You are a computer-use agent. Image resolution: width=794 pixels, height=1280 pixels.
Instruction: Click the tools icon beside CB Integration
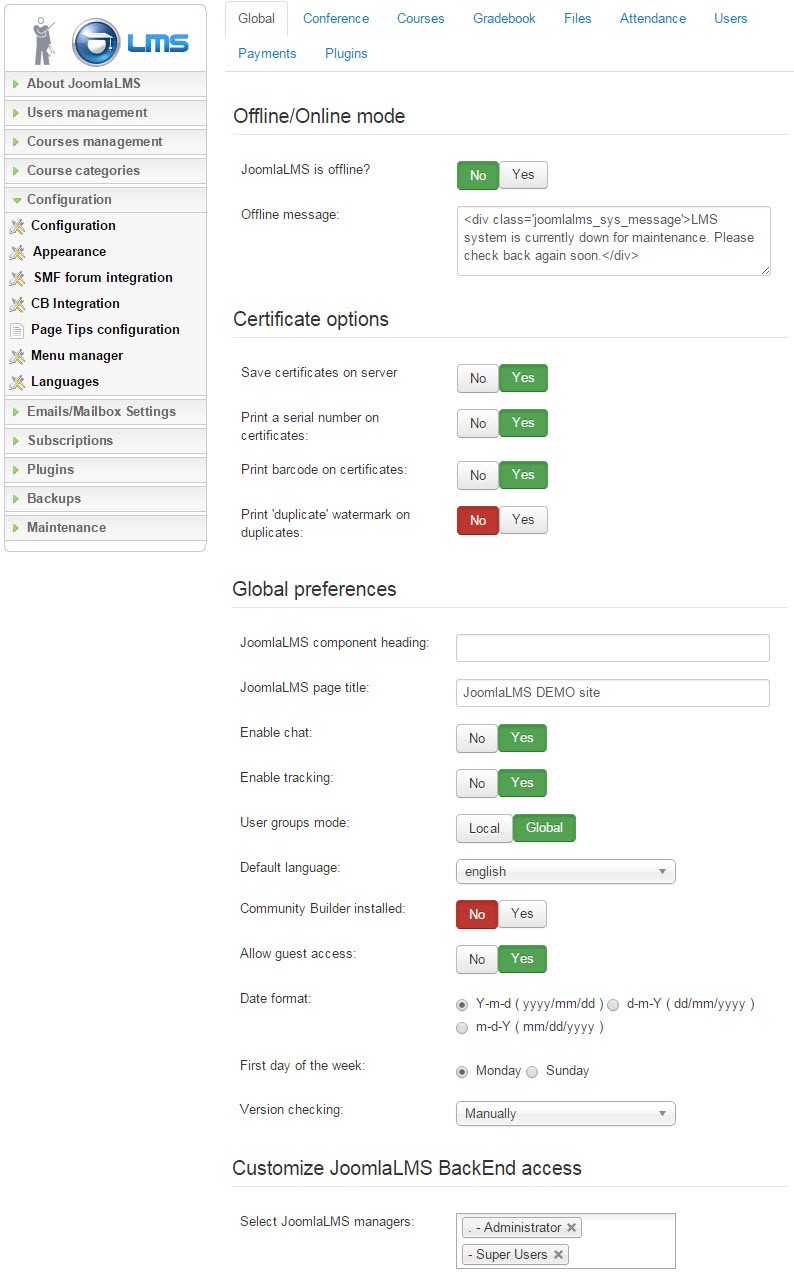click(x=17, y=304)
